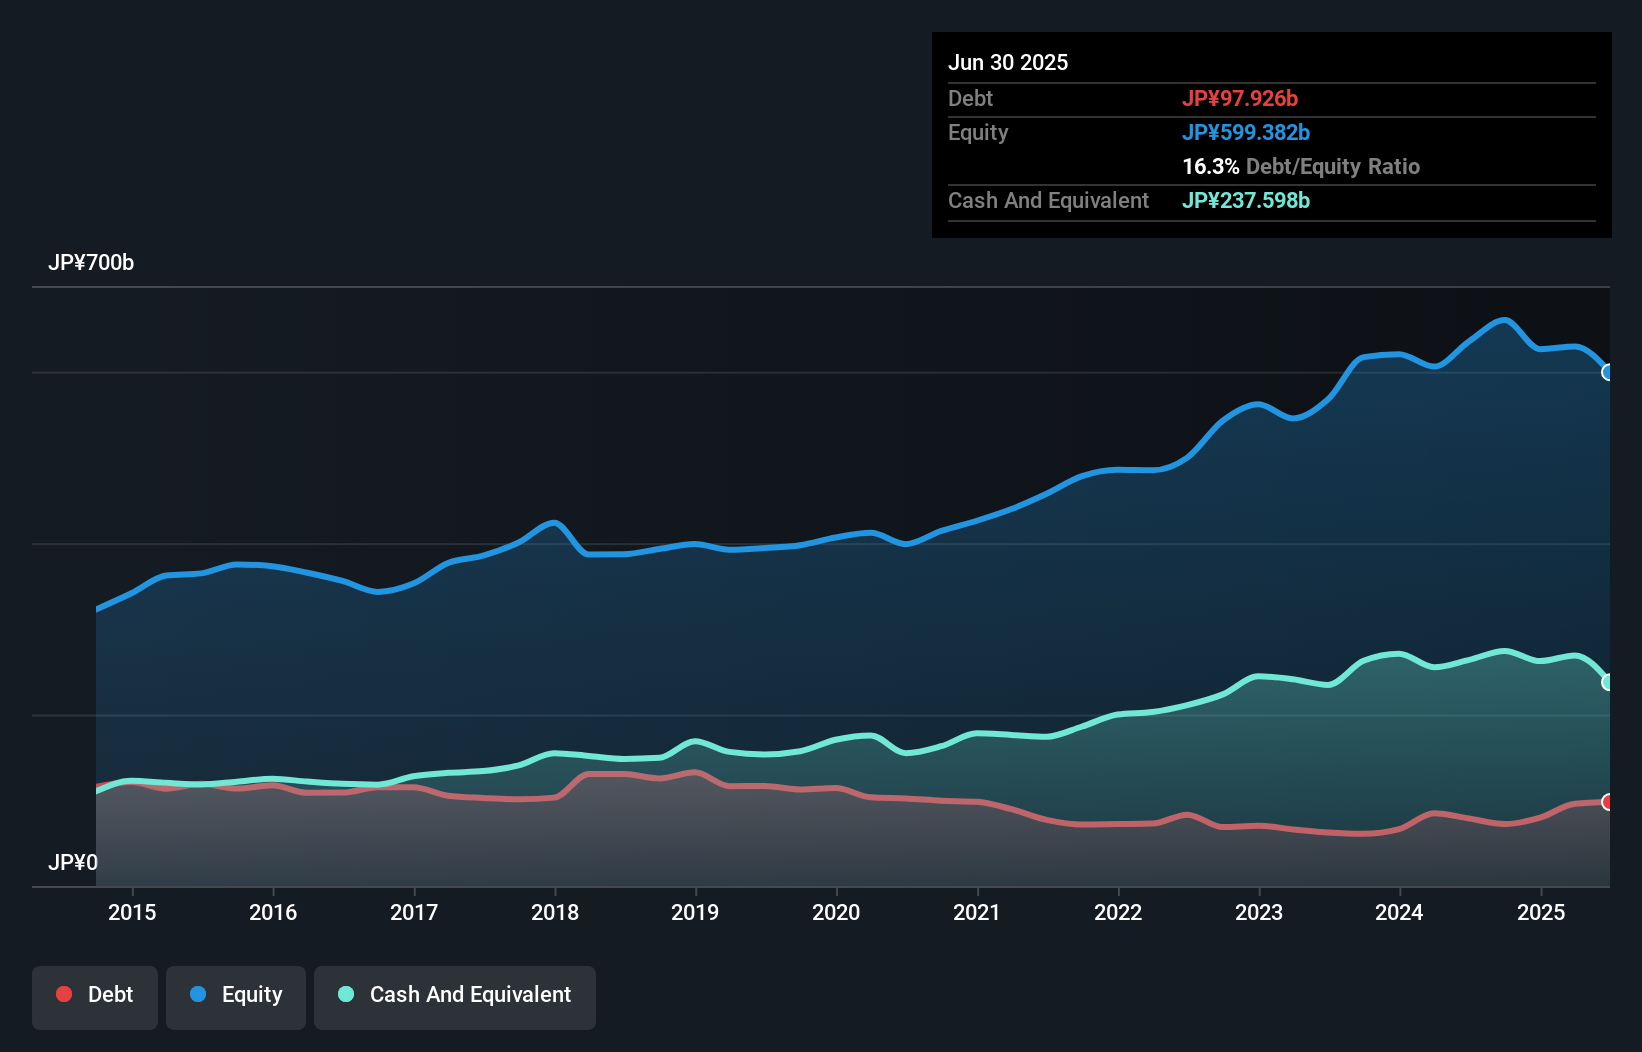Hide the Equity series via legend label

(x=252, y=994)
